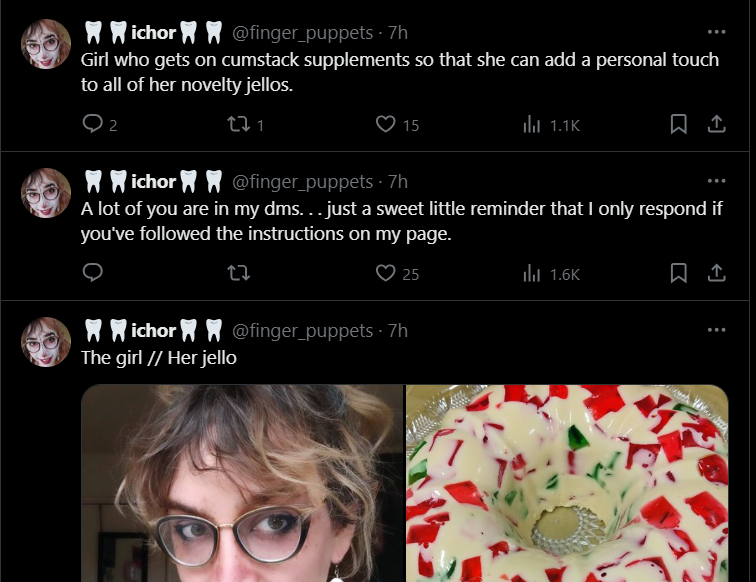
Task: Reply to the dms reminder tweet
Action: click(93, 273)
